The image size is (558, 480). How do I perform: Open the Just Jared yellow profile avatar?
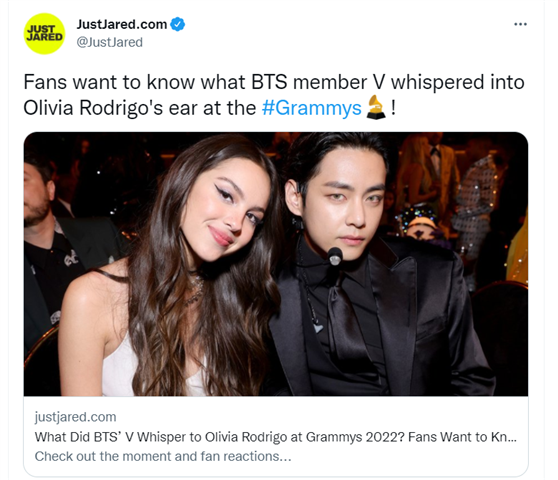[x=44, y=33]
